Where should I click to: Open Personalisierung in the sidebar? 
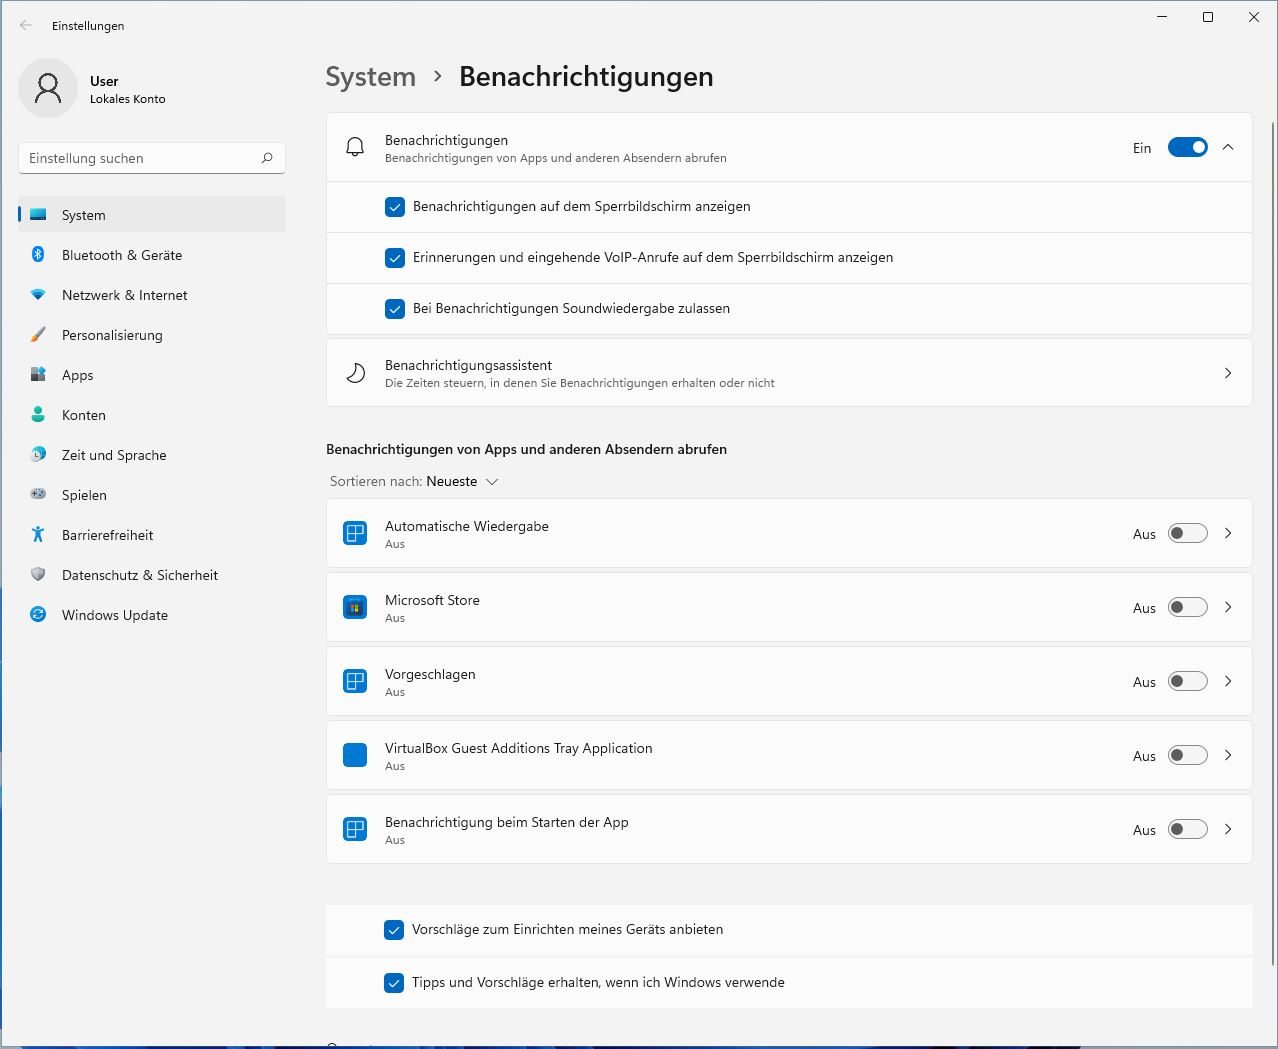(112, 335)
